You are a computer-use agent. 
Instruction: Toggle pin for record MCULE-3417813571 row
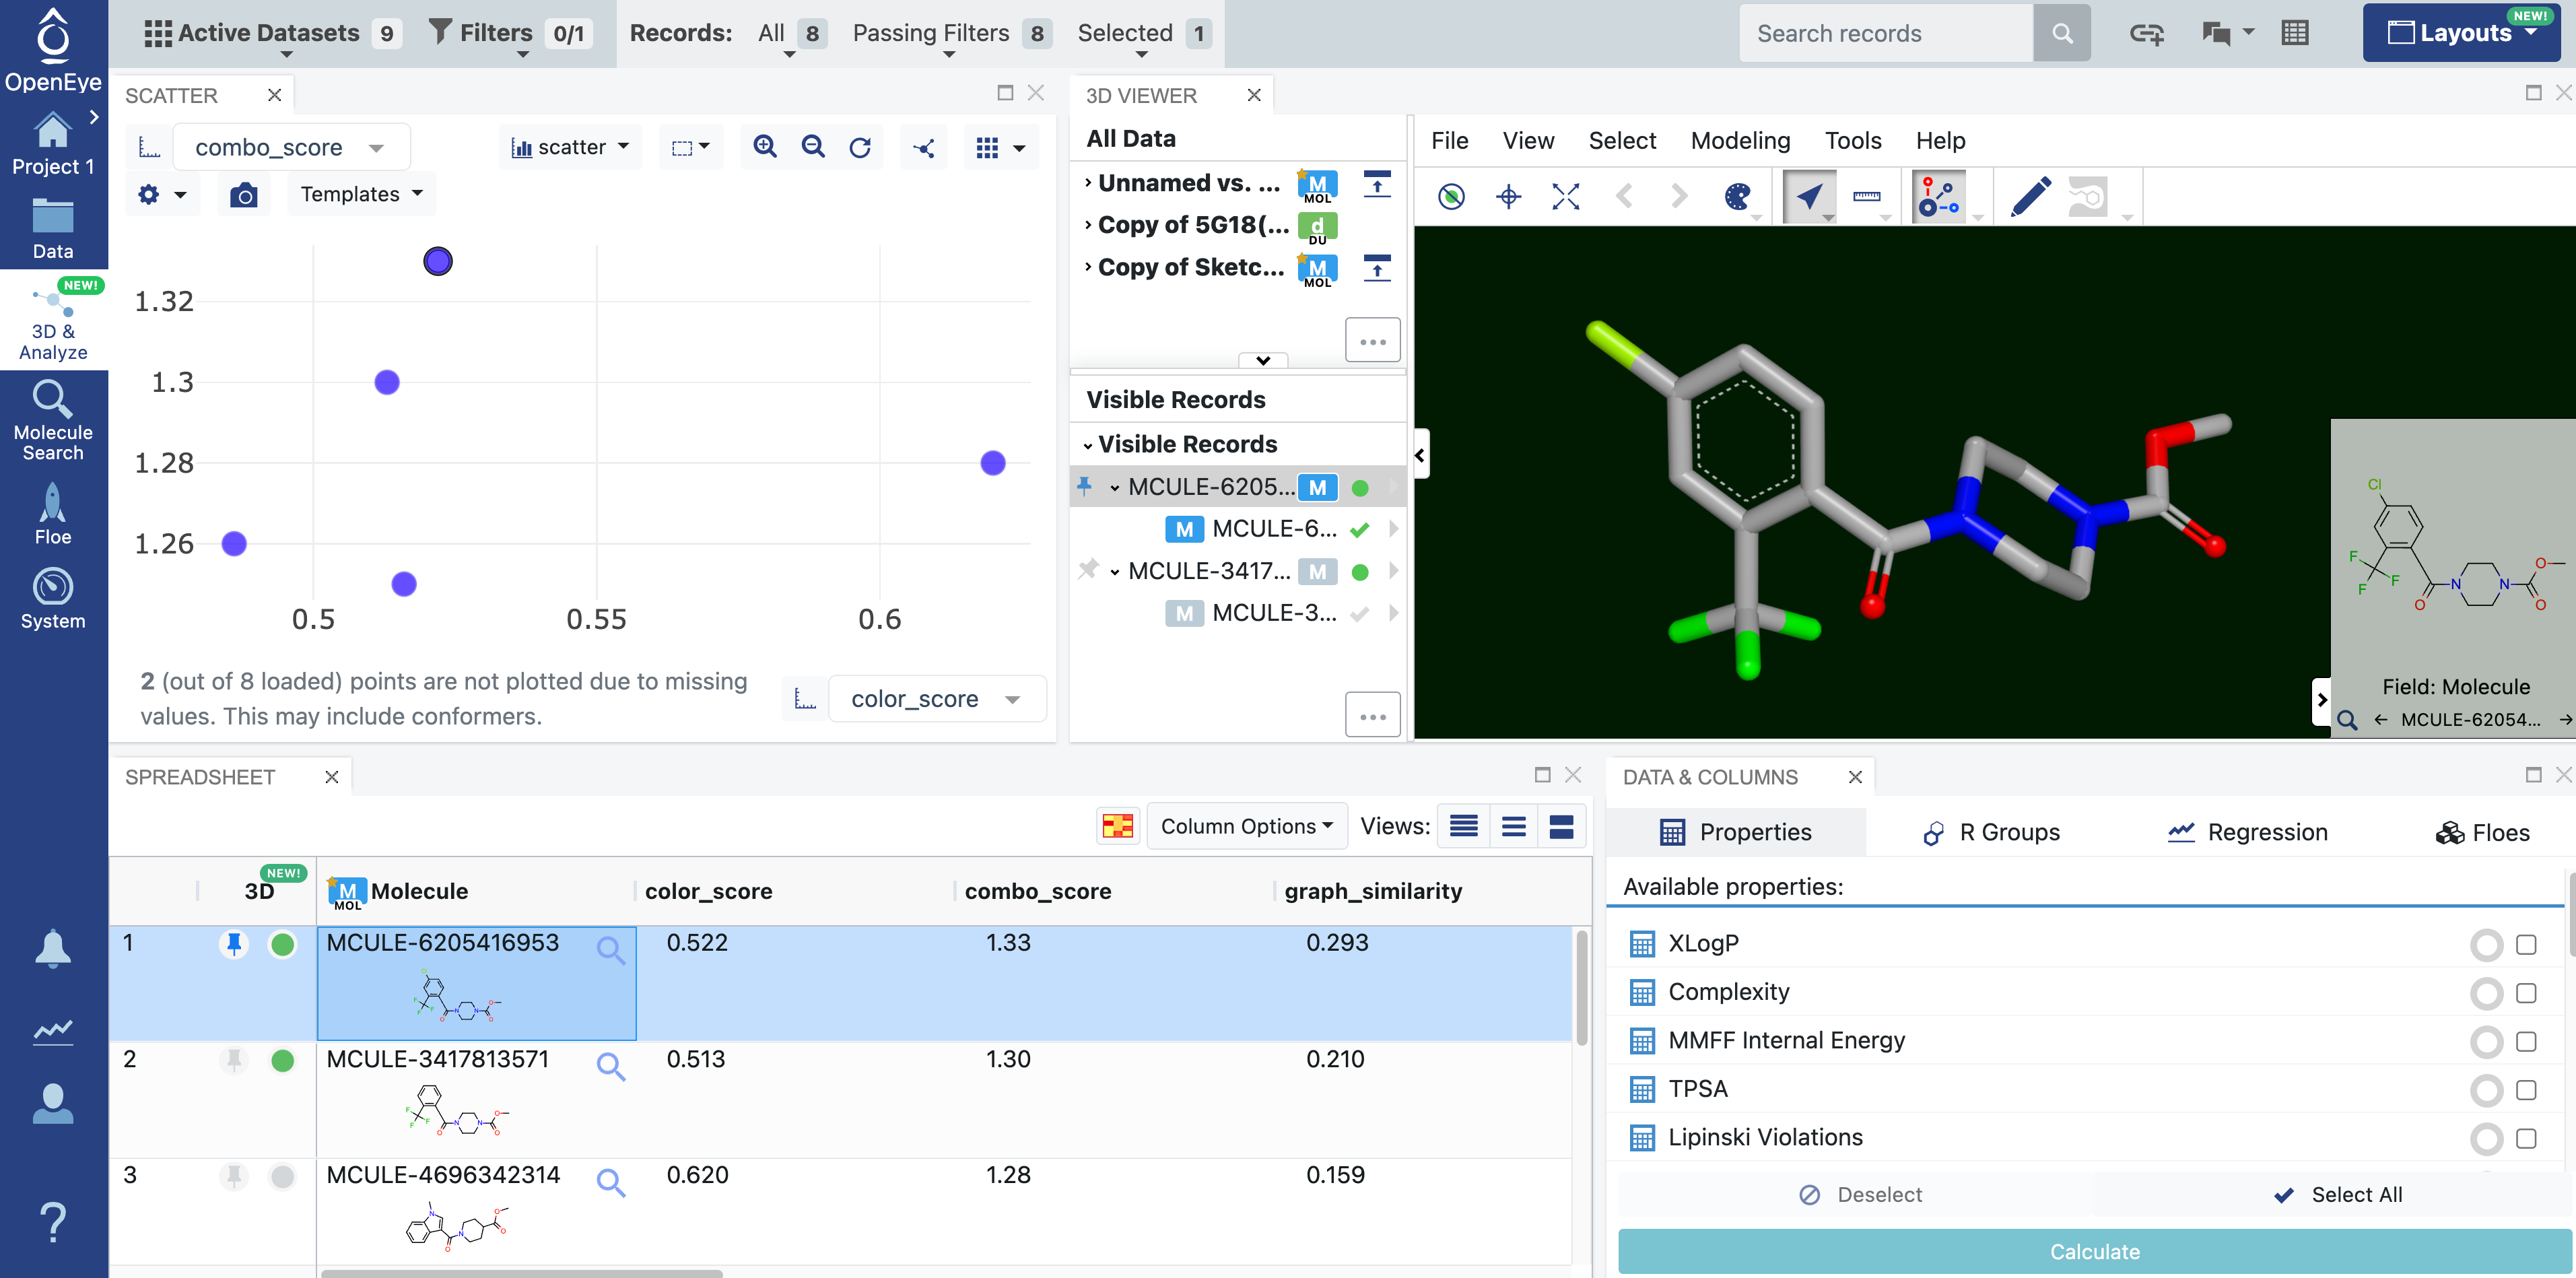[234, 1060]
